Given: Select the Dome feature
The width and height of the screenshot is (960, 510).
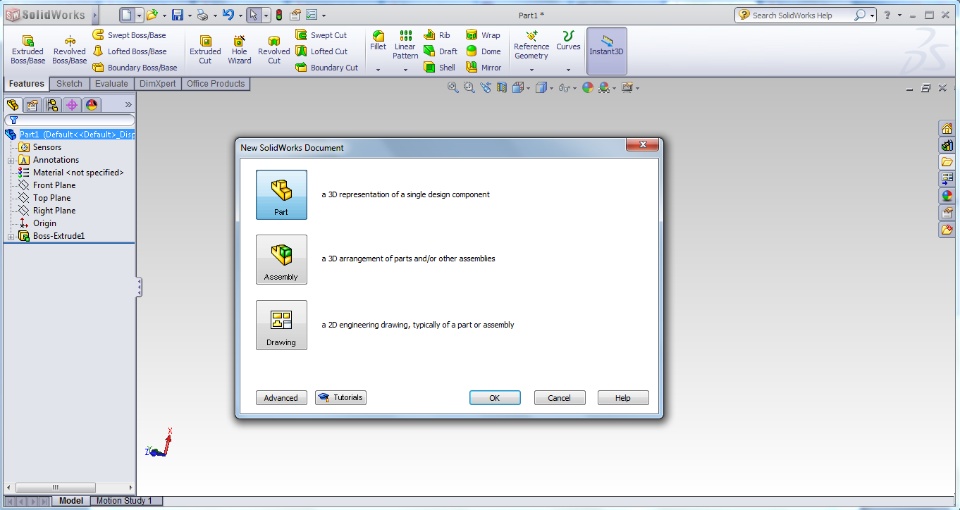Looking at the screenshot, I should [x=484, y=51].
